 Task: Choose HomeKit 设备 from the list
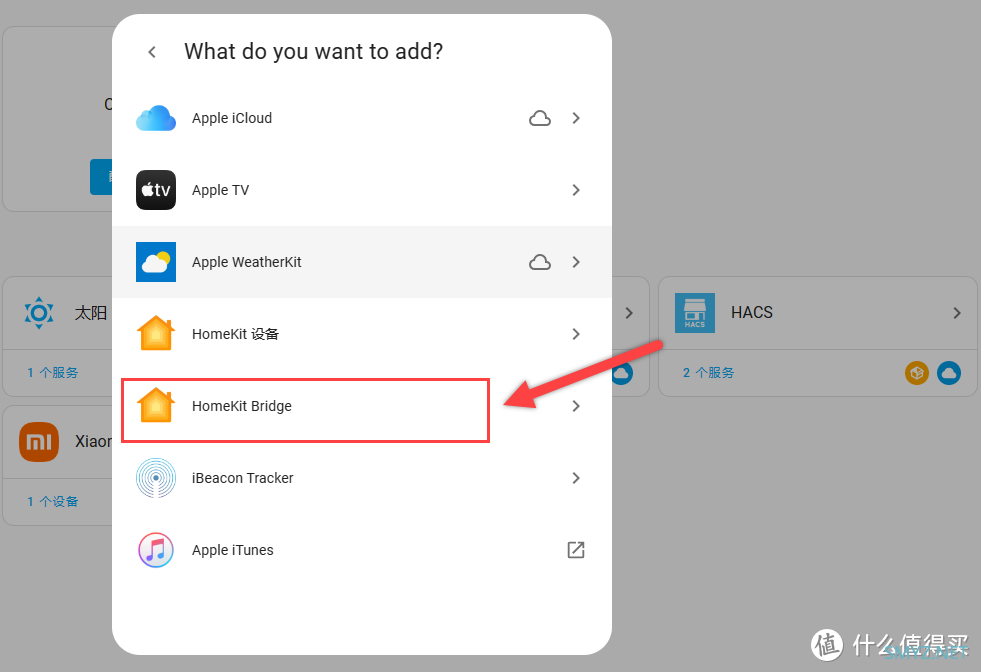coord(362,334)
